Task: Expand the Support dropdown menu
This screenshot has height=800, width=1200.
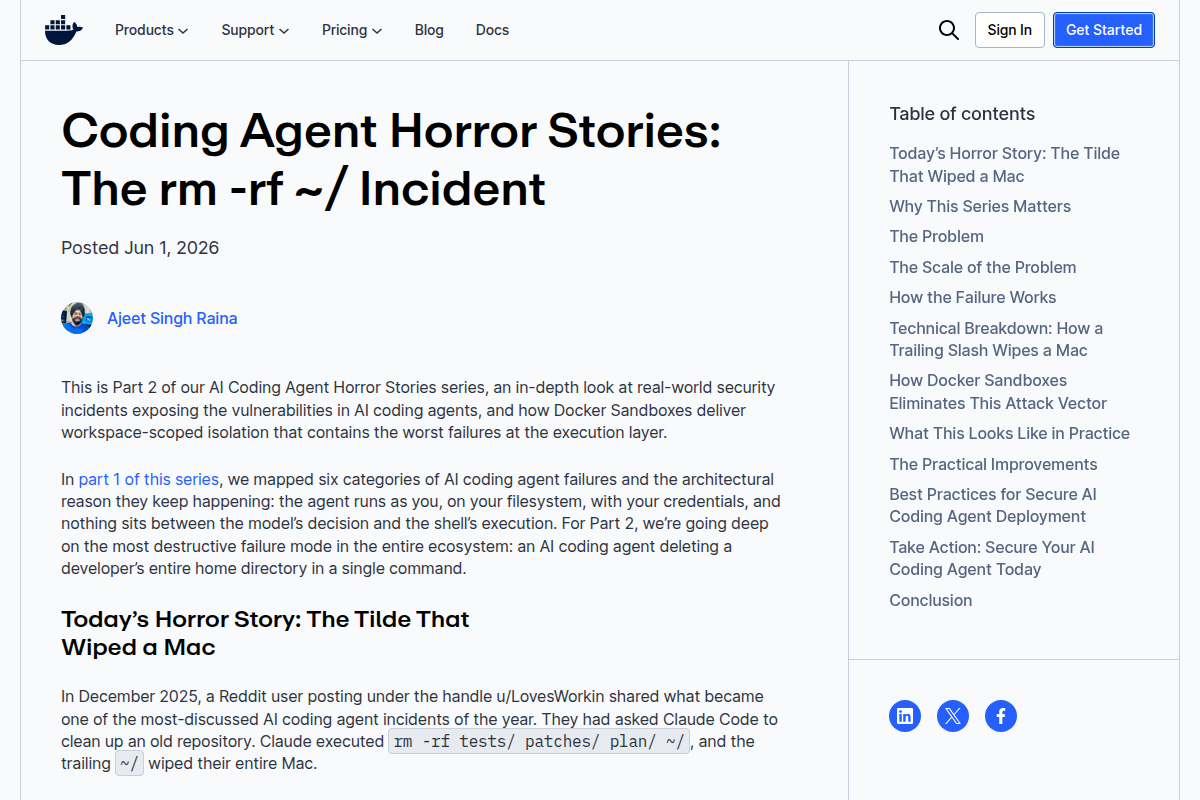Action: coord(255,30)
